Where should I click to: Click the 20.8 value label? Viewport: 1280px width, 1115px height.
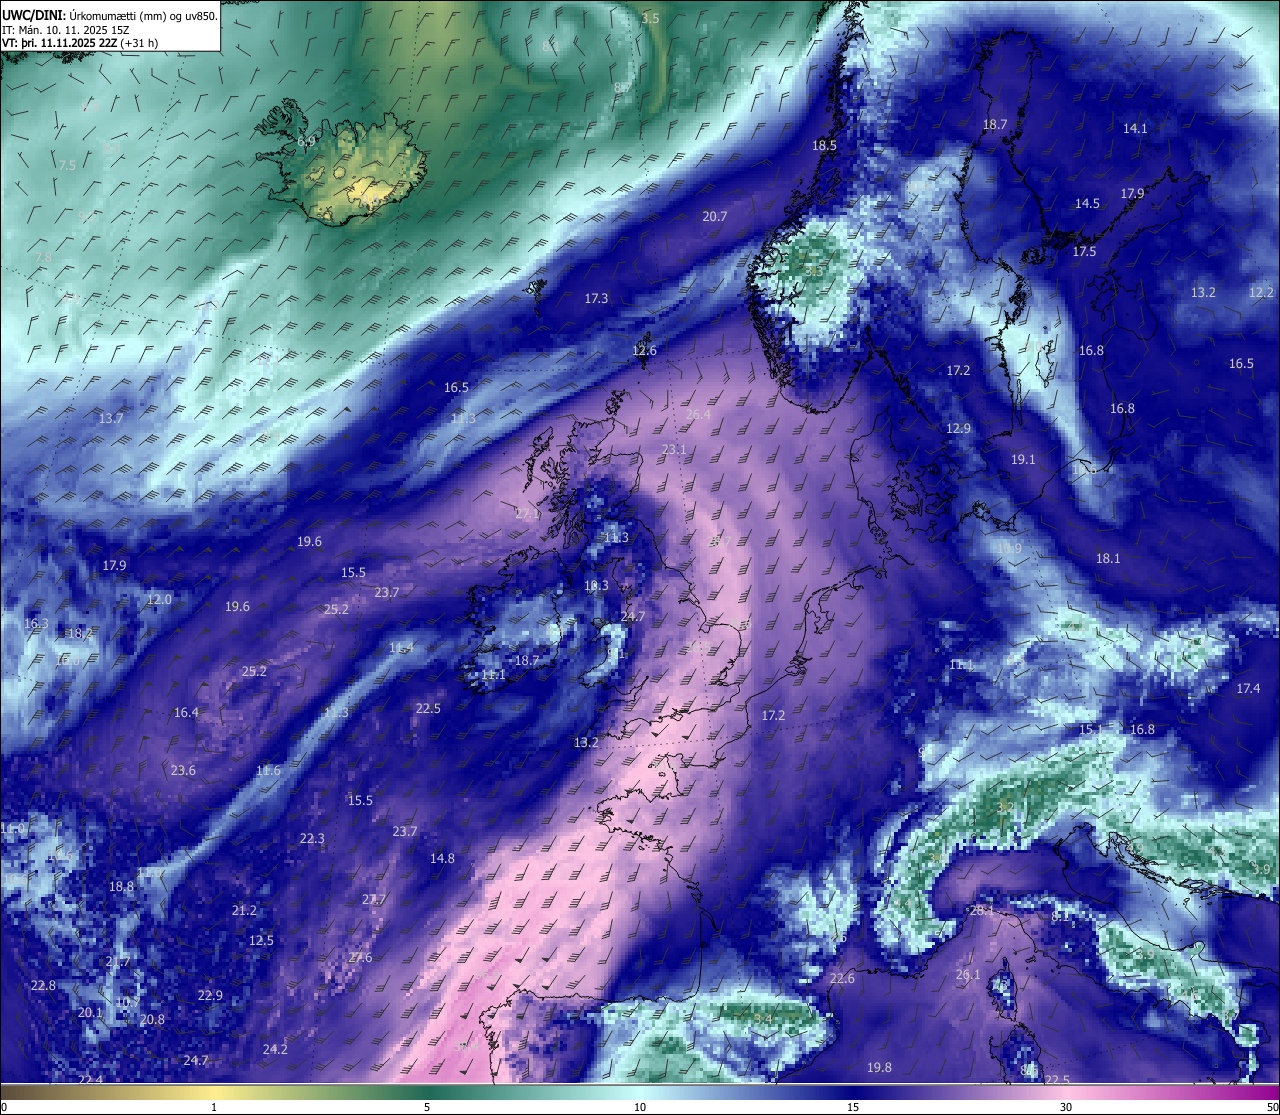[x=152, y=1019]
